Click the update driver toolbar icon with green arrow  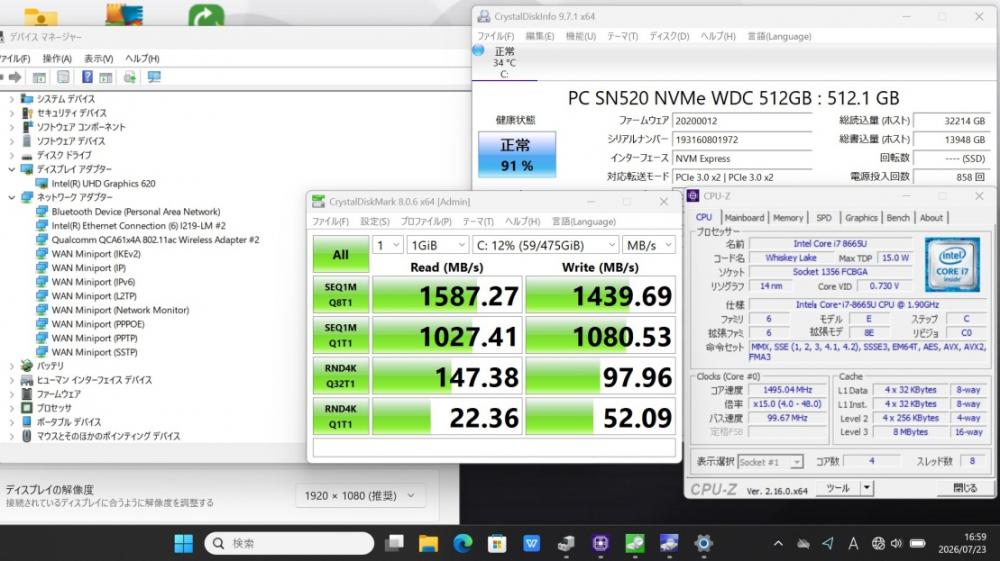[129, 77]
